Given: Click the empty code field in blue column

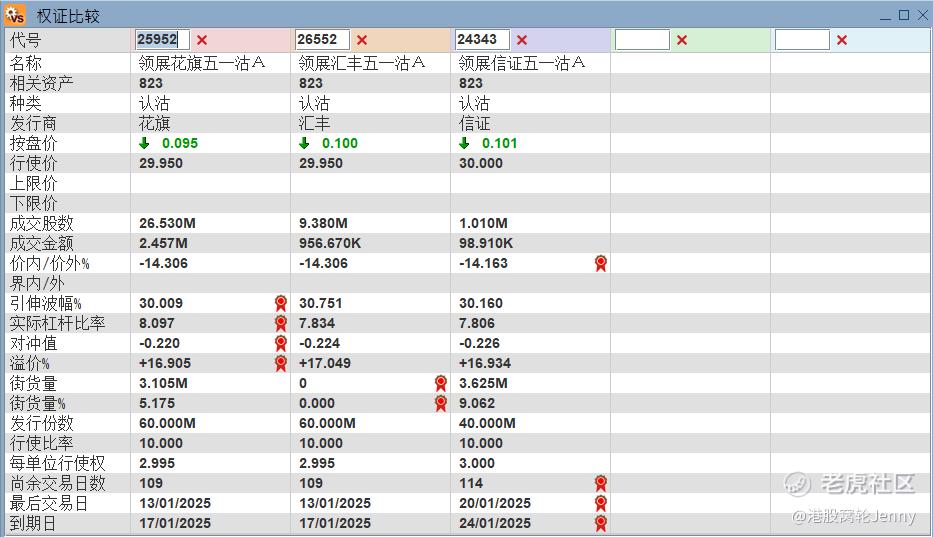Looking at the screenshot, I should [x=802, y=40].
